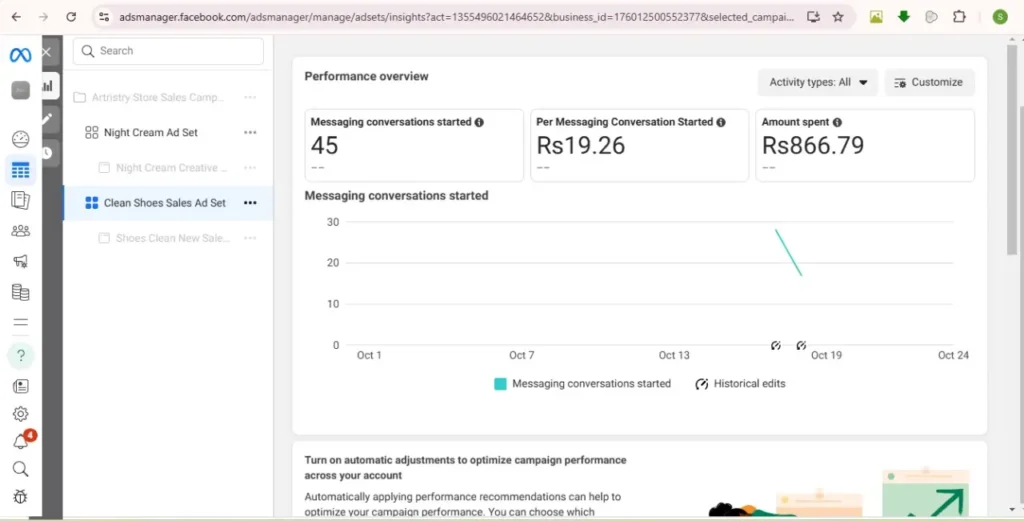Open the Help question mark icon
The height and width of the screenshot is (521, 1024).
click(20, 355)
